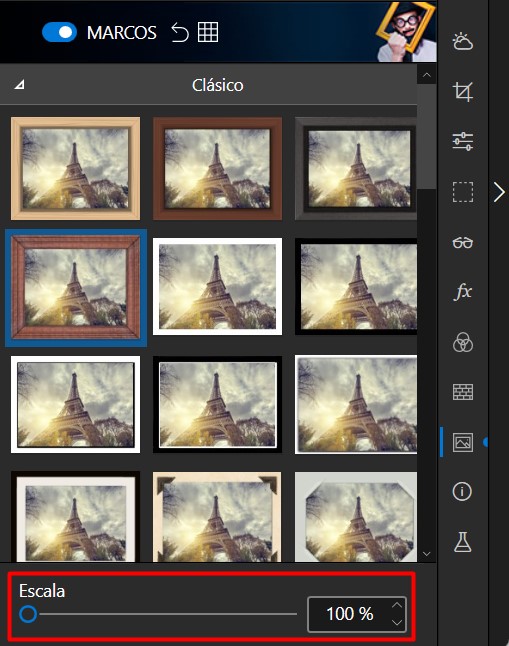Click the scrollbar up arrow of frames list

(427, 75)
